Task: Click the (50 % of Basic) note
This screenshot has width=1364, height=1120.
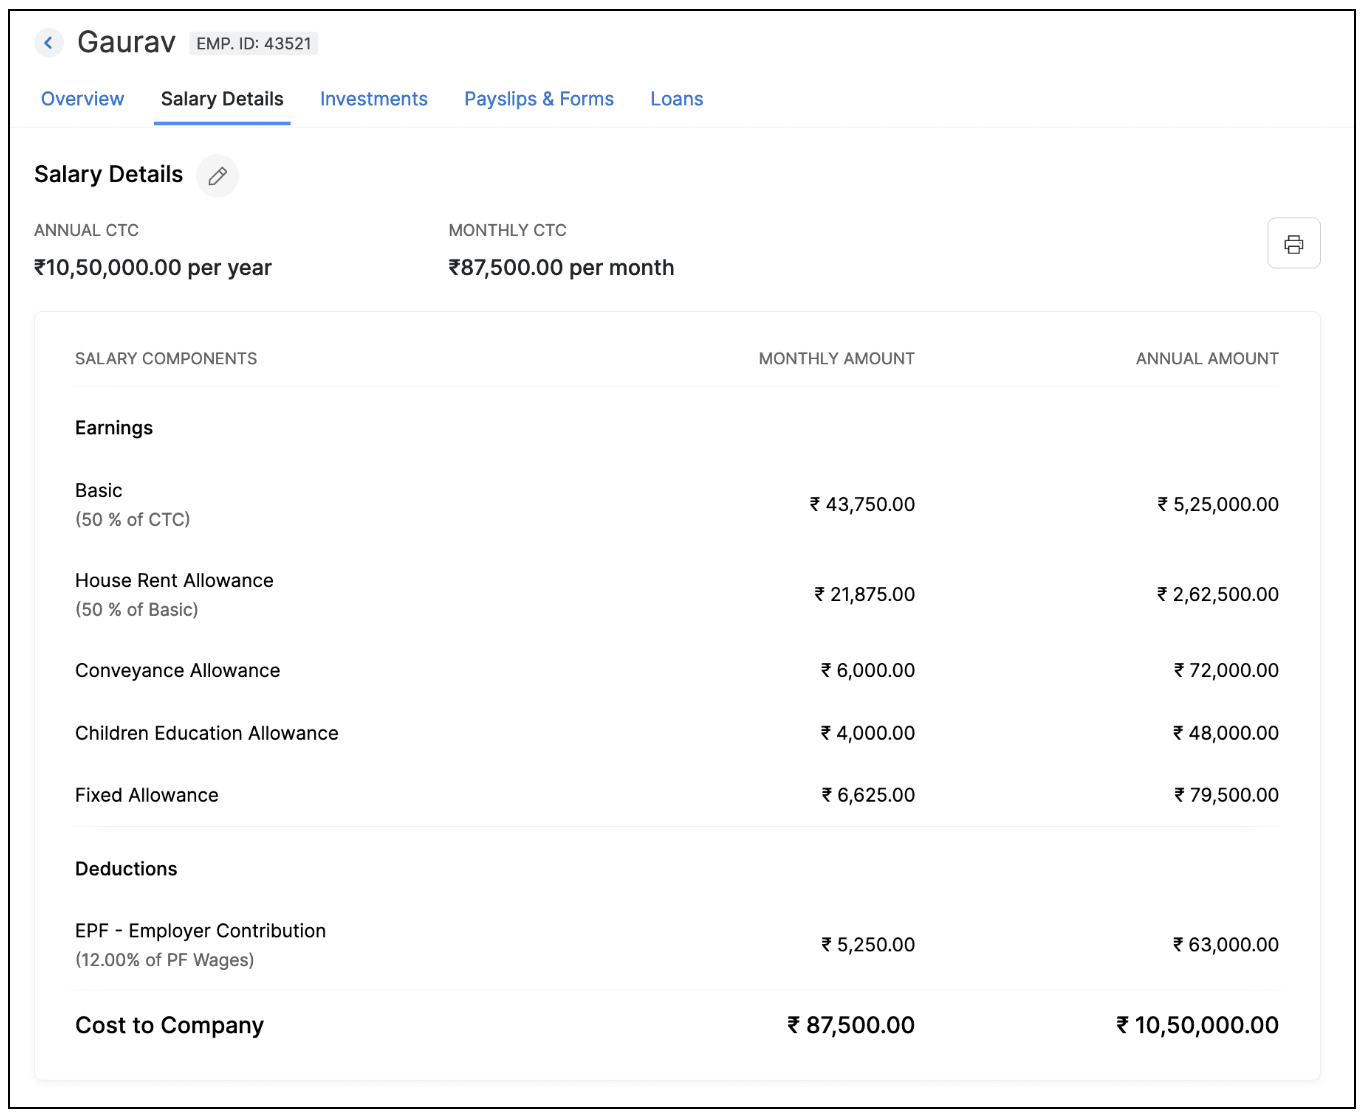Action: click(x=137, y=610)
